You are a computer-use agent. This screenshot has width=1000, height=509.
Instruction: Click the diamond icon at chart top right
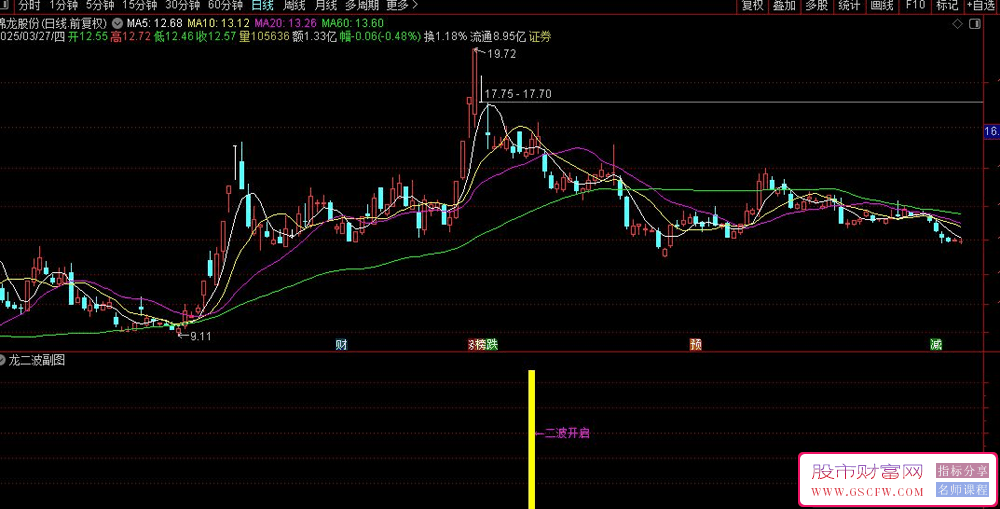(x=957, y=24)
